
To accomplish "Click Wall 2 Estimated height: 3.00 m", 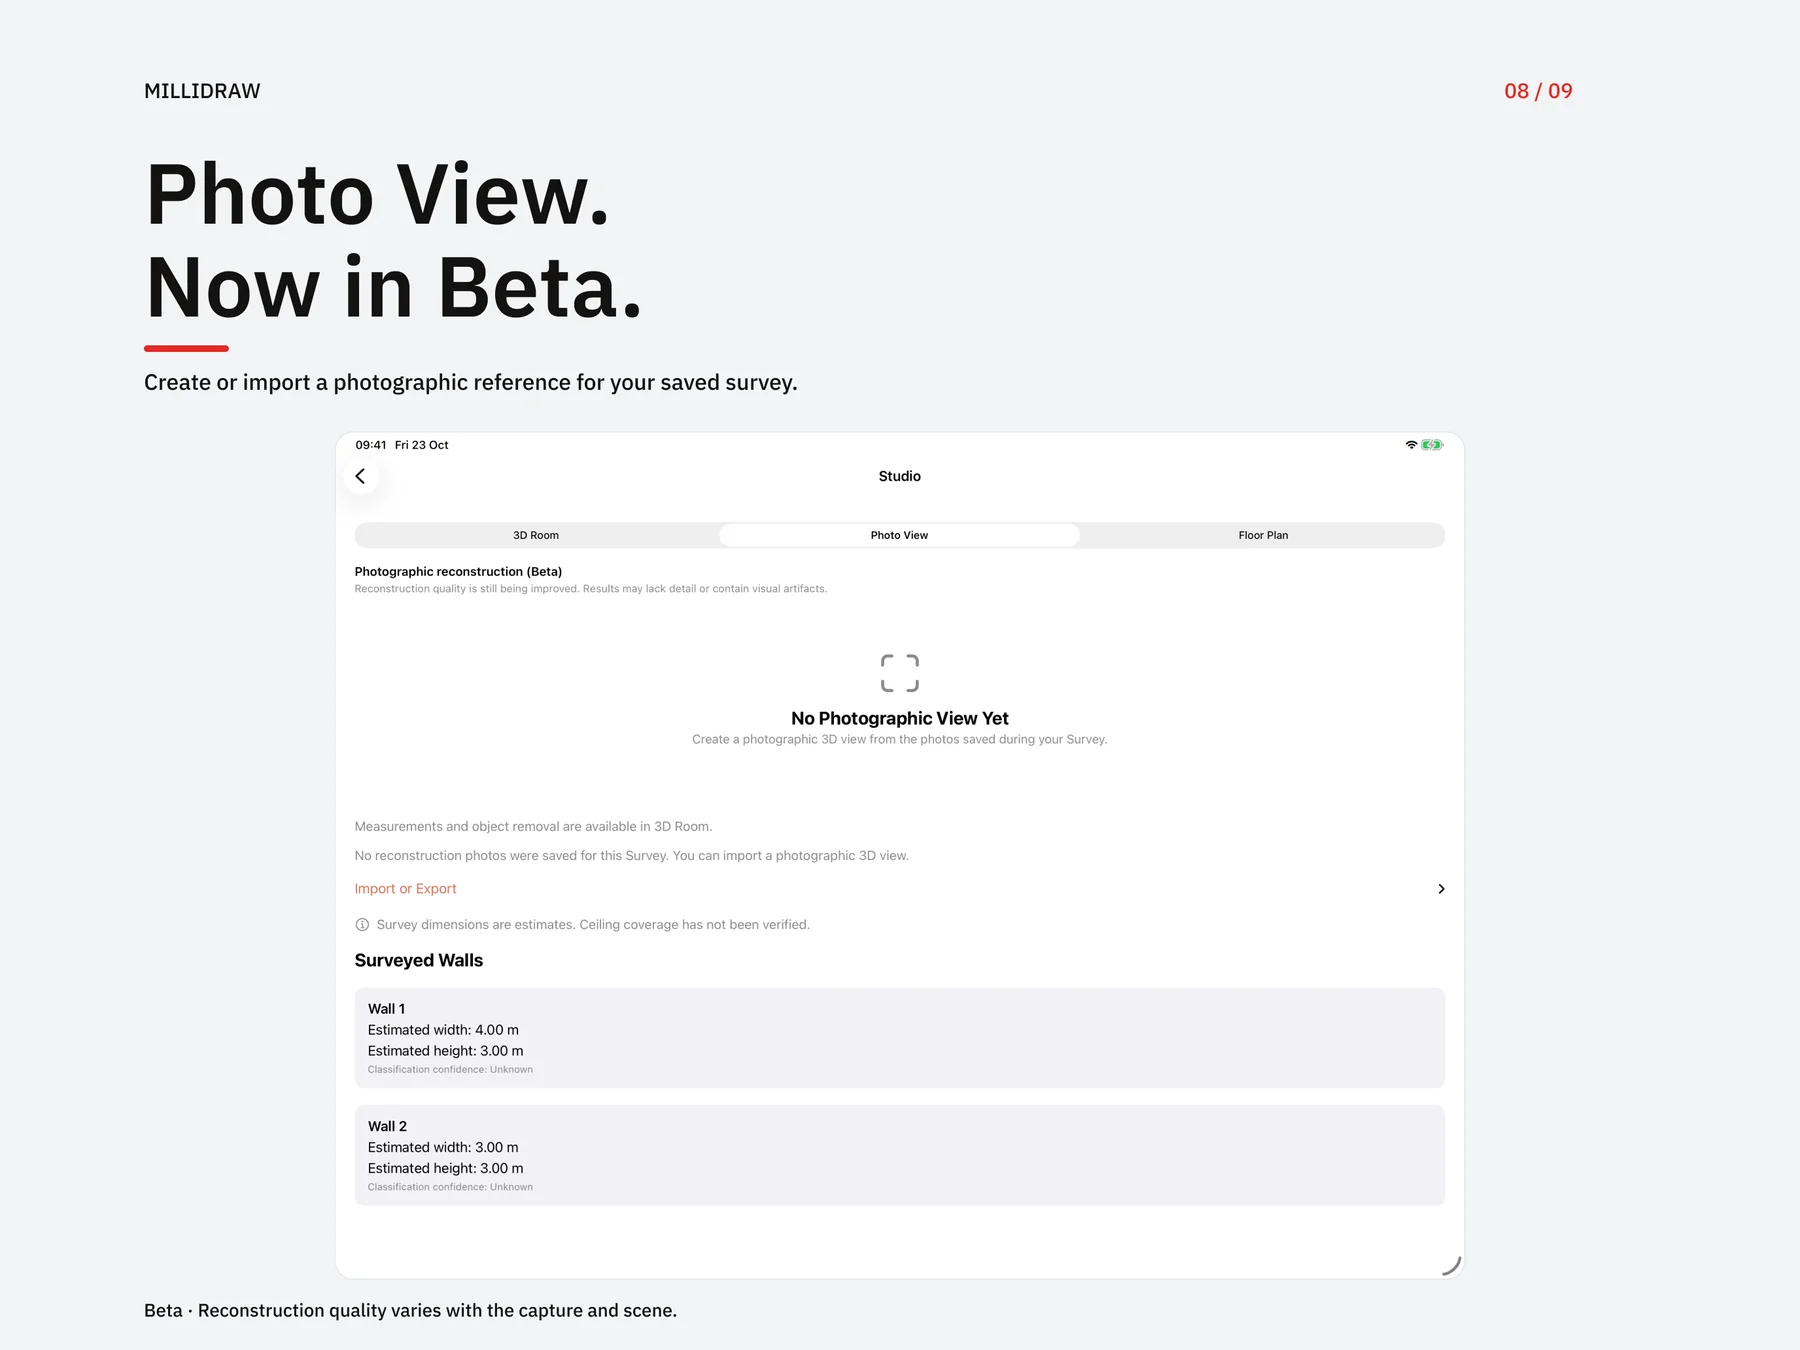I will click(445, 1168).
